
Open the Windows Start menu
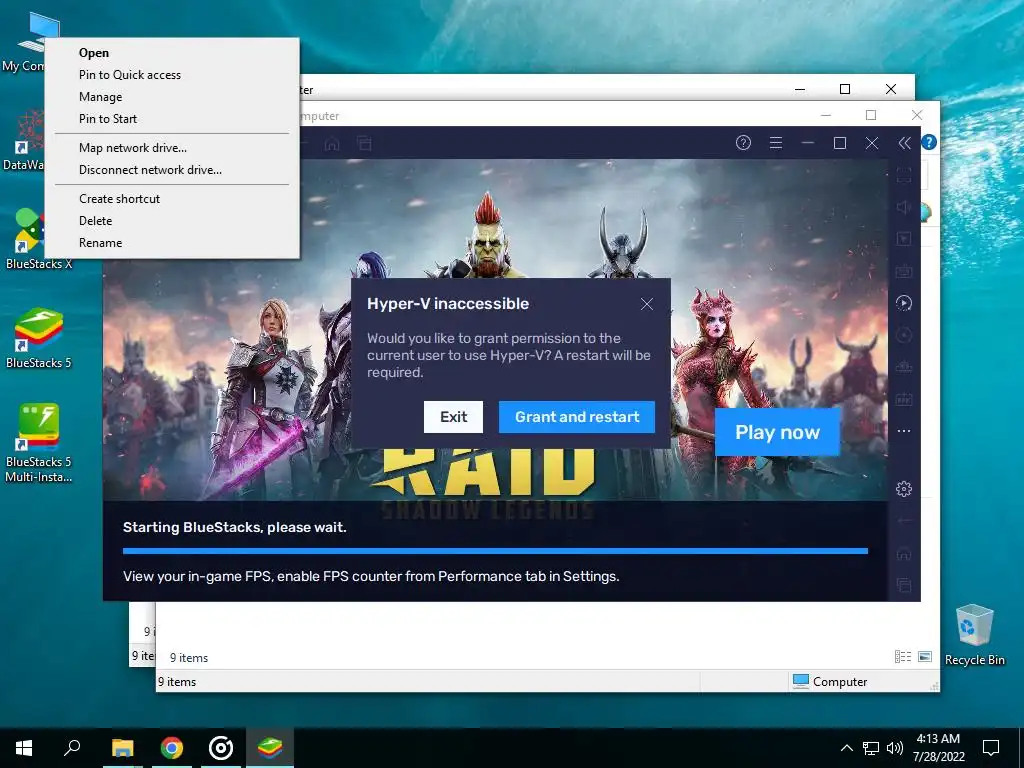click(x=24, y=748)
